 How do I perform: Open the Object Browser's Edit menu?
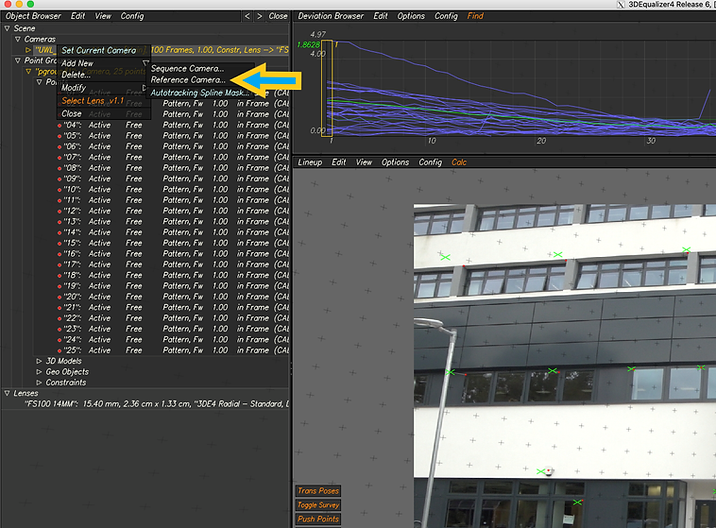pyautogui.click(x=78, y=16)
